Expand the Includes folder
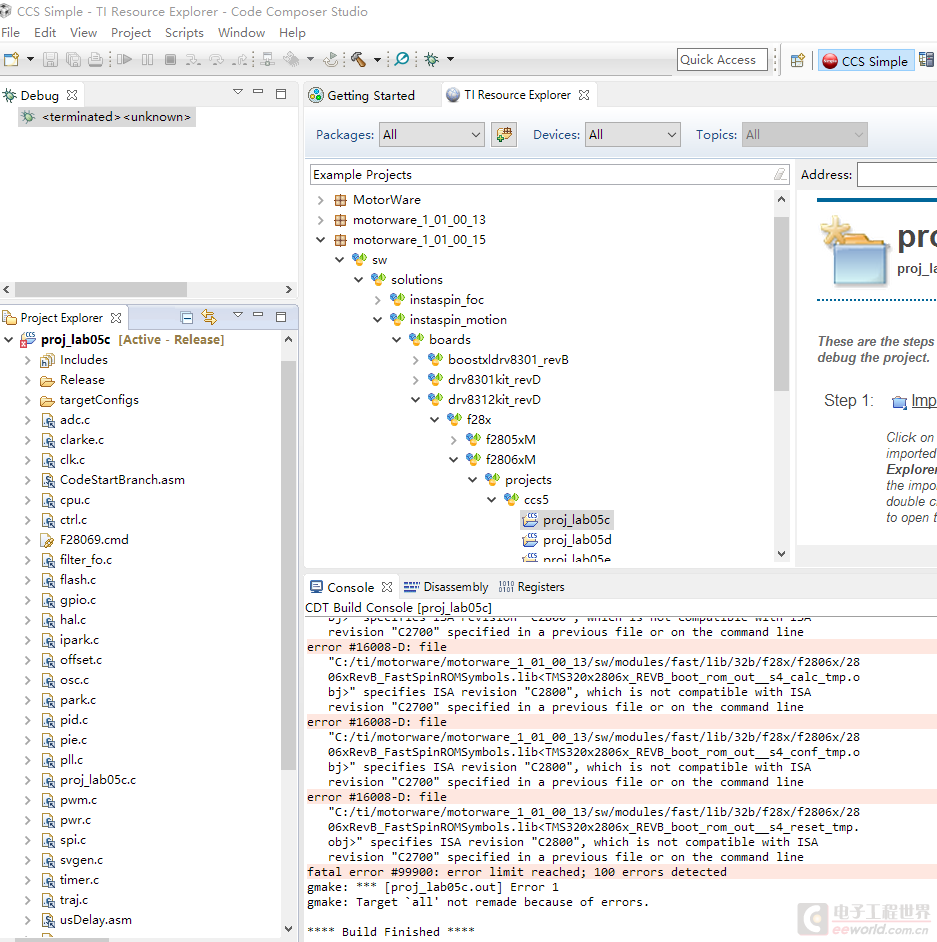 (27, 360)
